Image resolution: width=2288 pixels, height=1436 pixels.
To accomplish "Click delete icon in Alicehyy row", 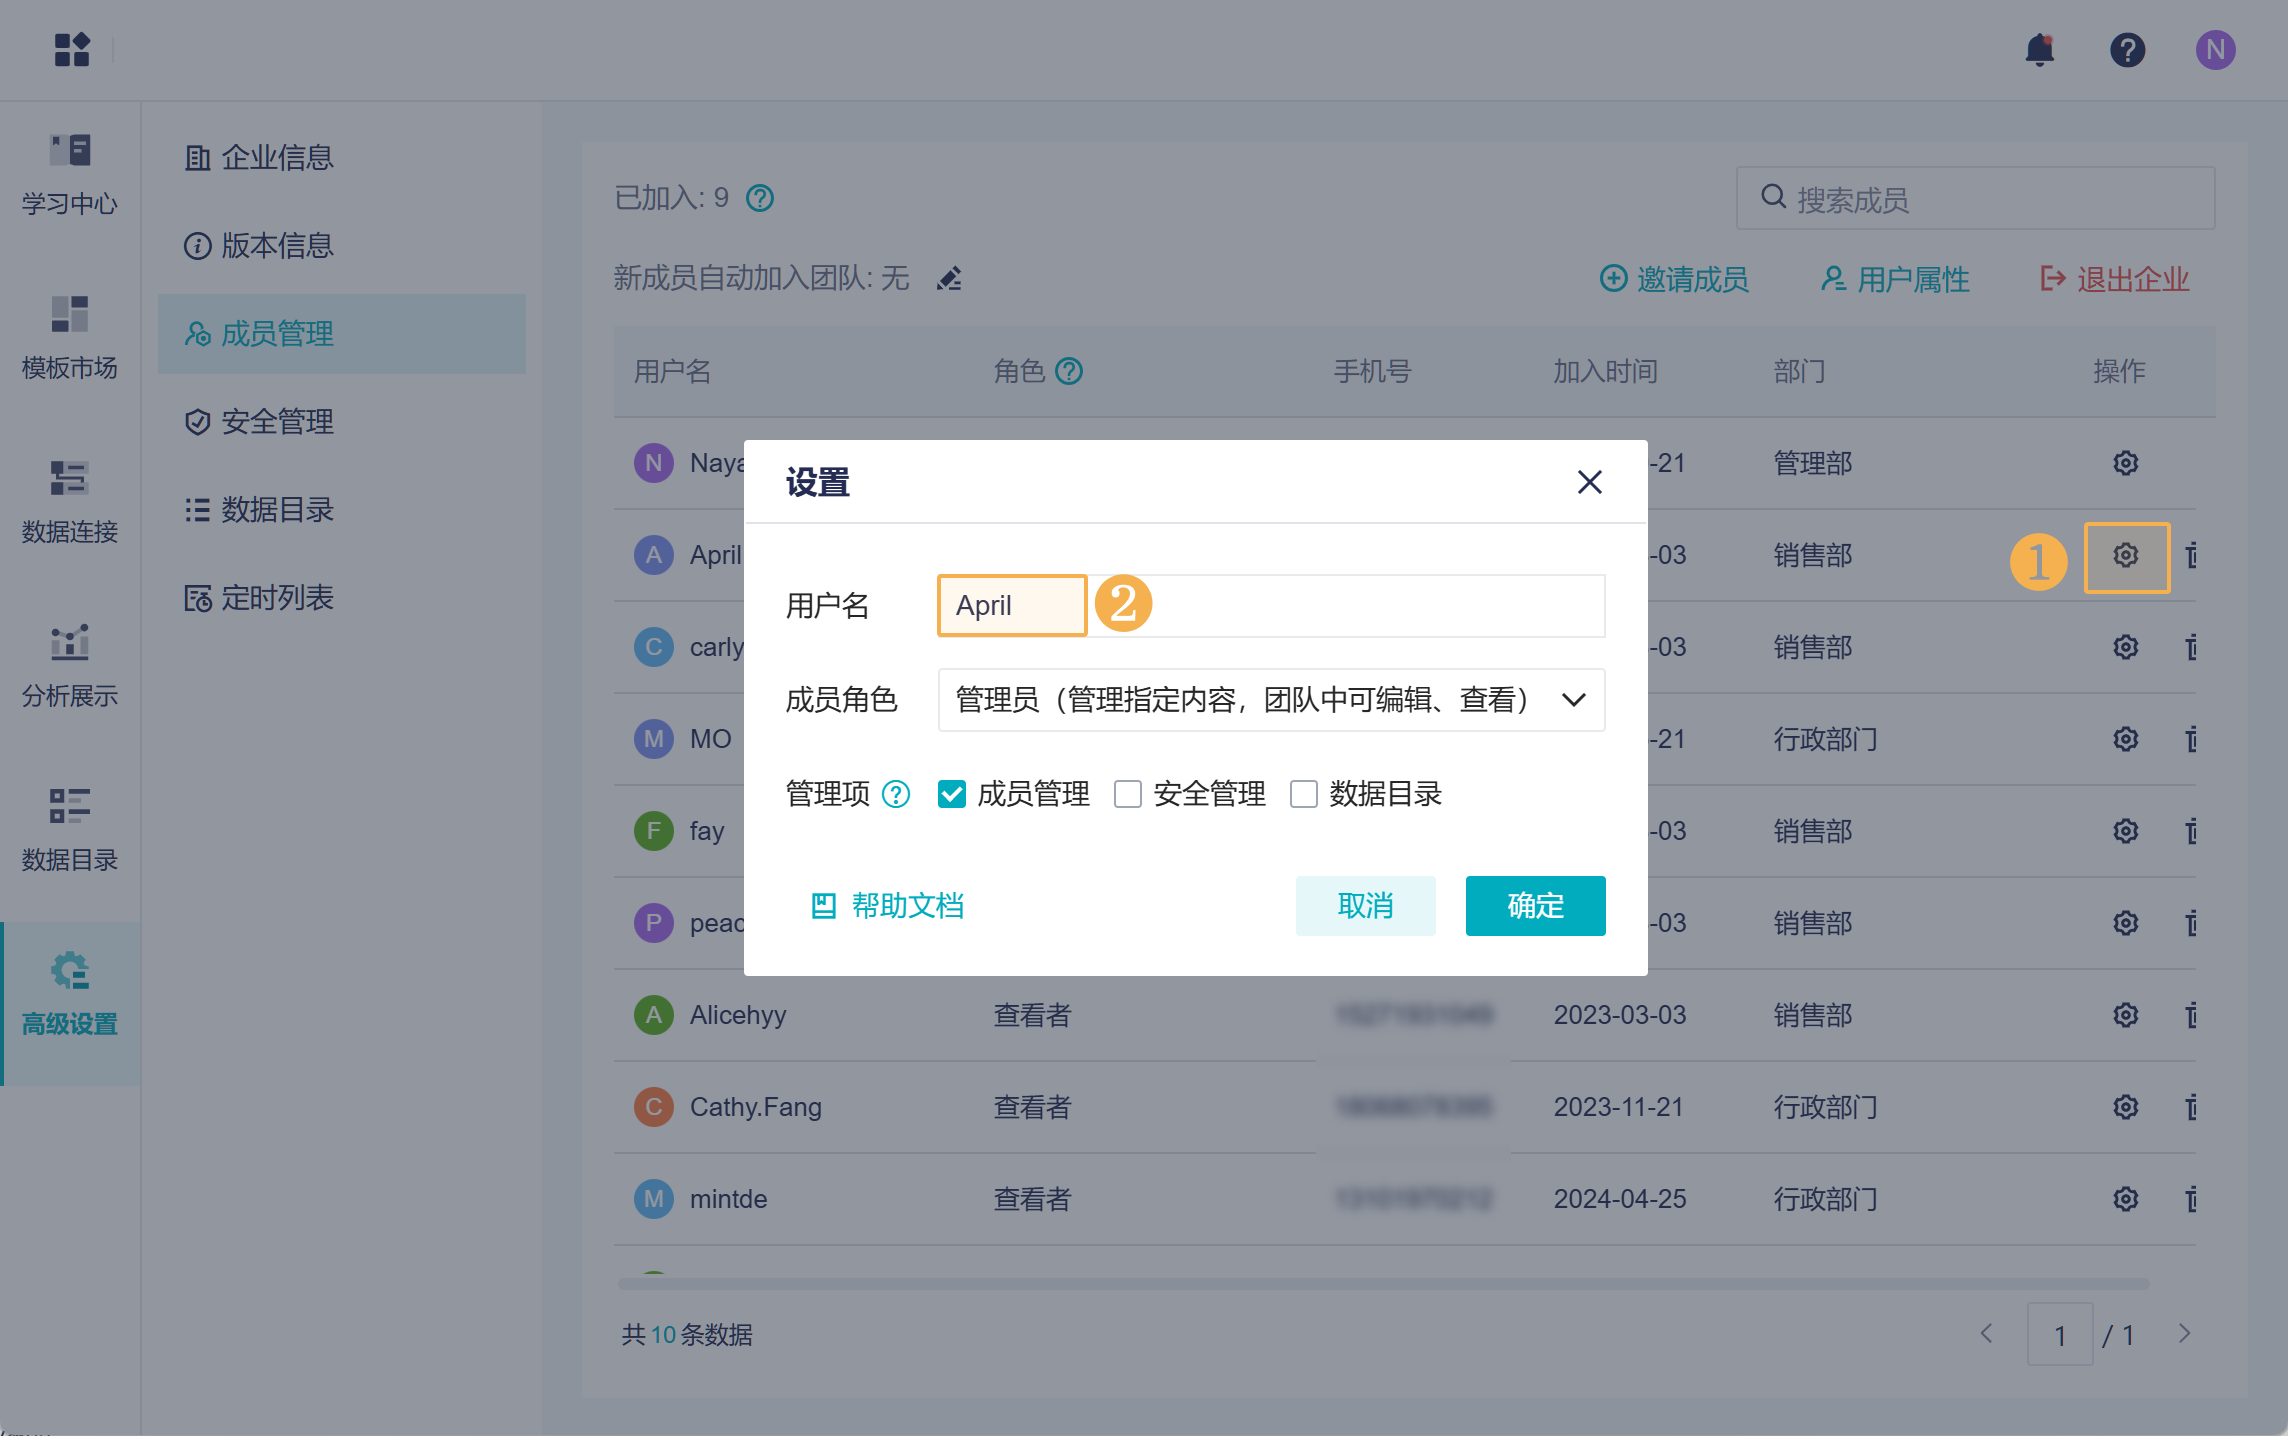I will [2191, 1015].
